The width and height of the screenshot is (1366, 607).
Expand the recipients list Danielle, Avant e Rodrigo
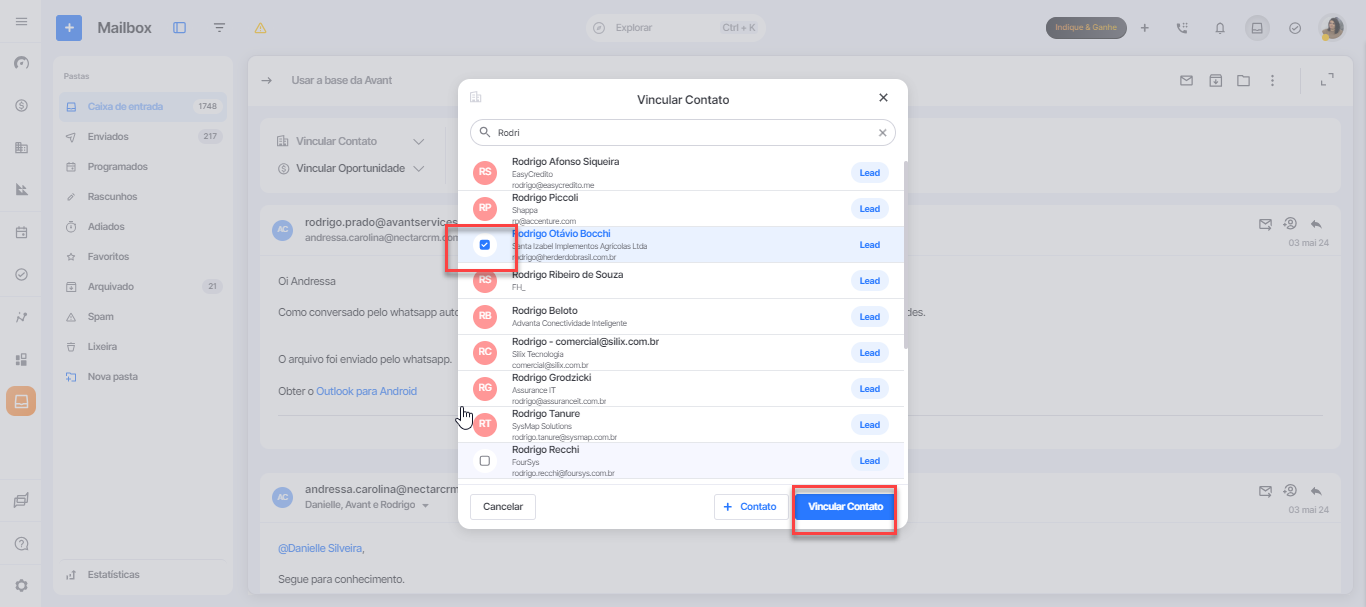[x=424, y=506]
